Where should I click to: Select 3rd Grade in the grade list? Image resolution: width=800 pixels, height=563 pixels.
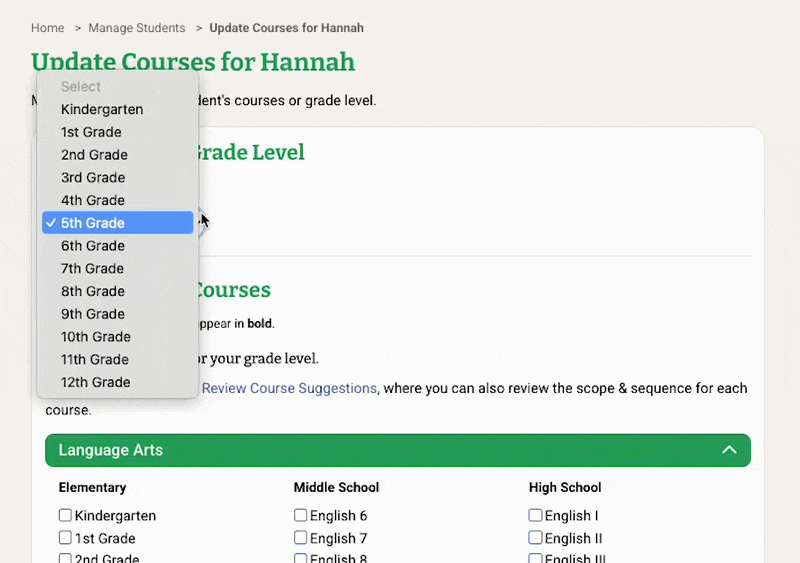click(92, 177)
